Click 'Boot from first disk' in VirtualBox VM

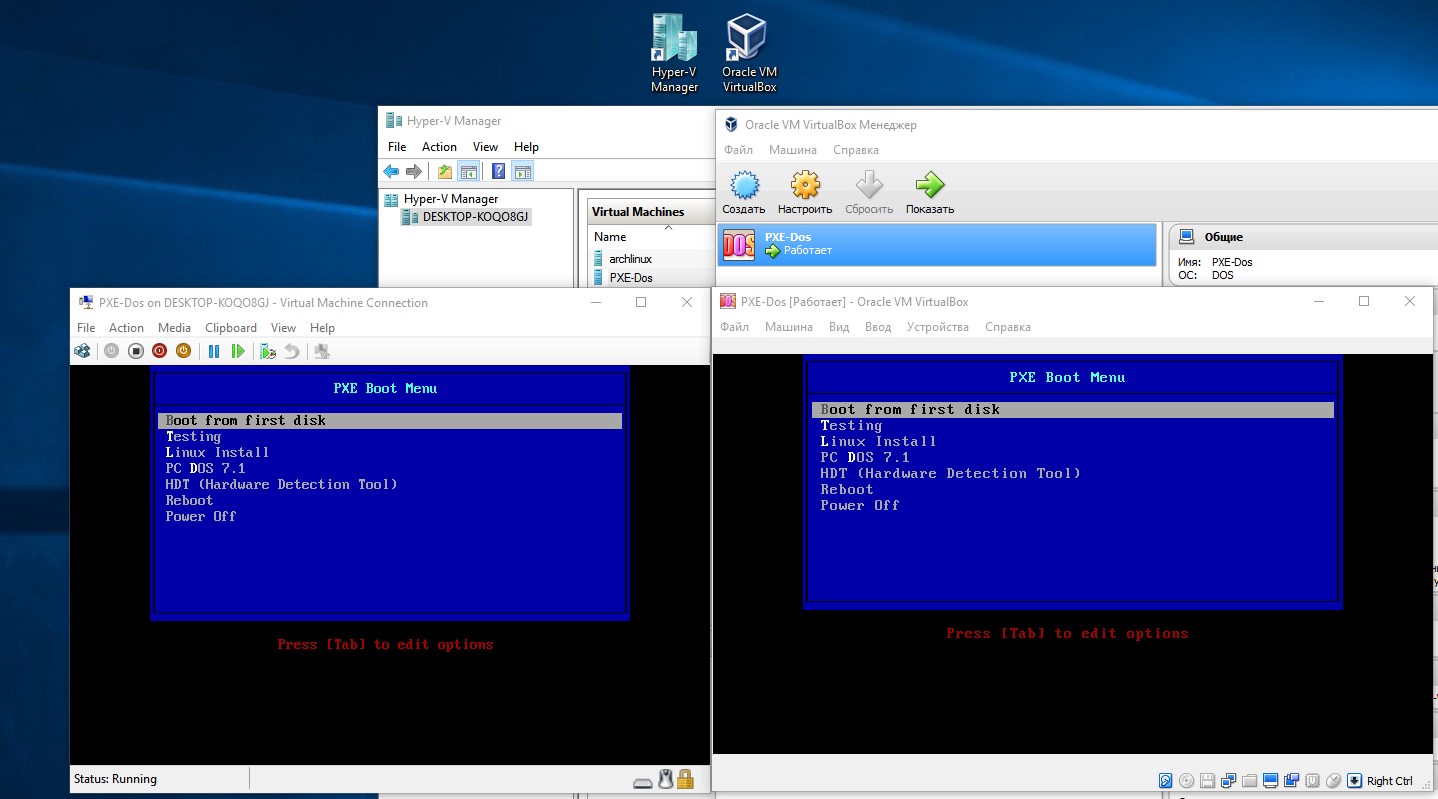pyautogui.click(x=1073, y=409)
